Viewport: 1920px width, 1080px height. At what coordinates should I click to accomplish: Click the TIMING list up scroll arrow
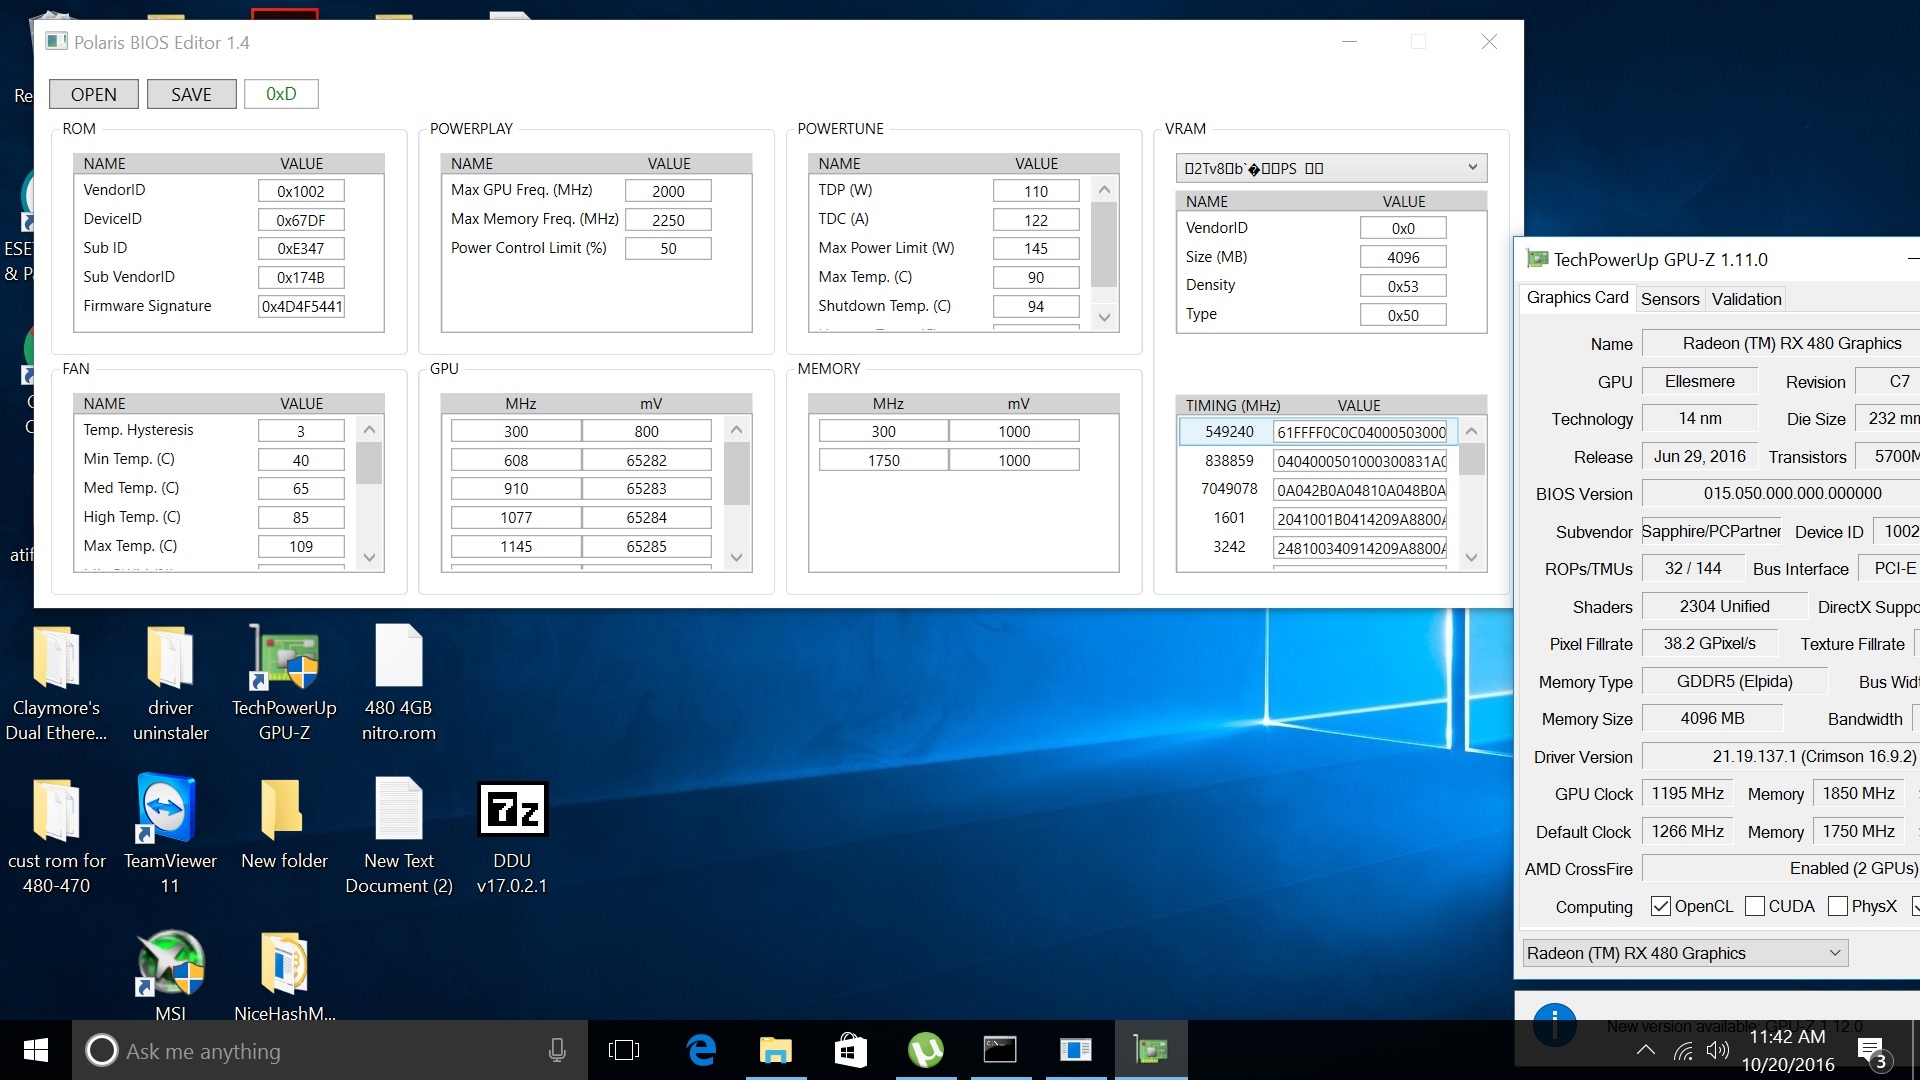pos(1471,431)
